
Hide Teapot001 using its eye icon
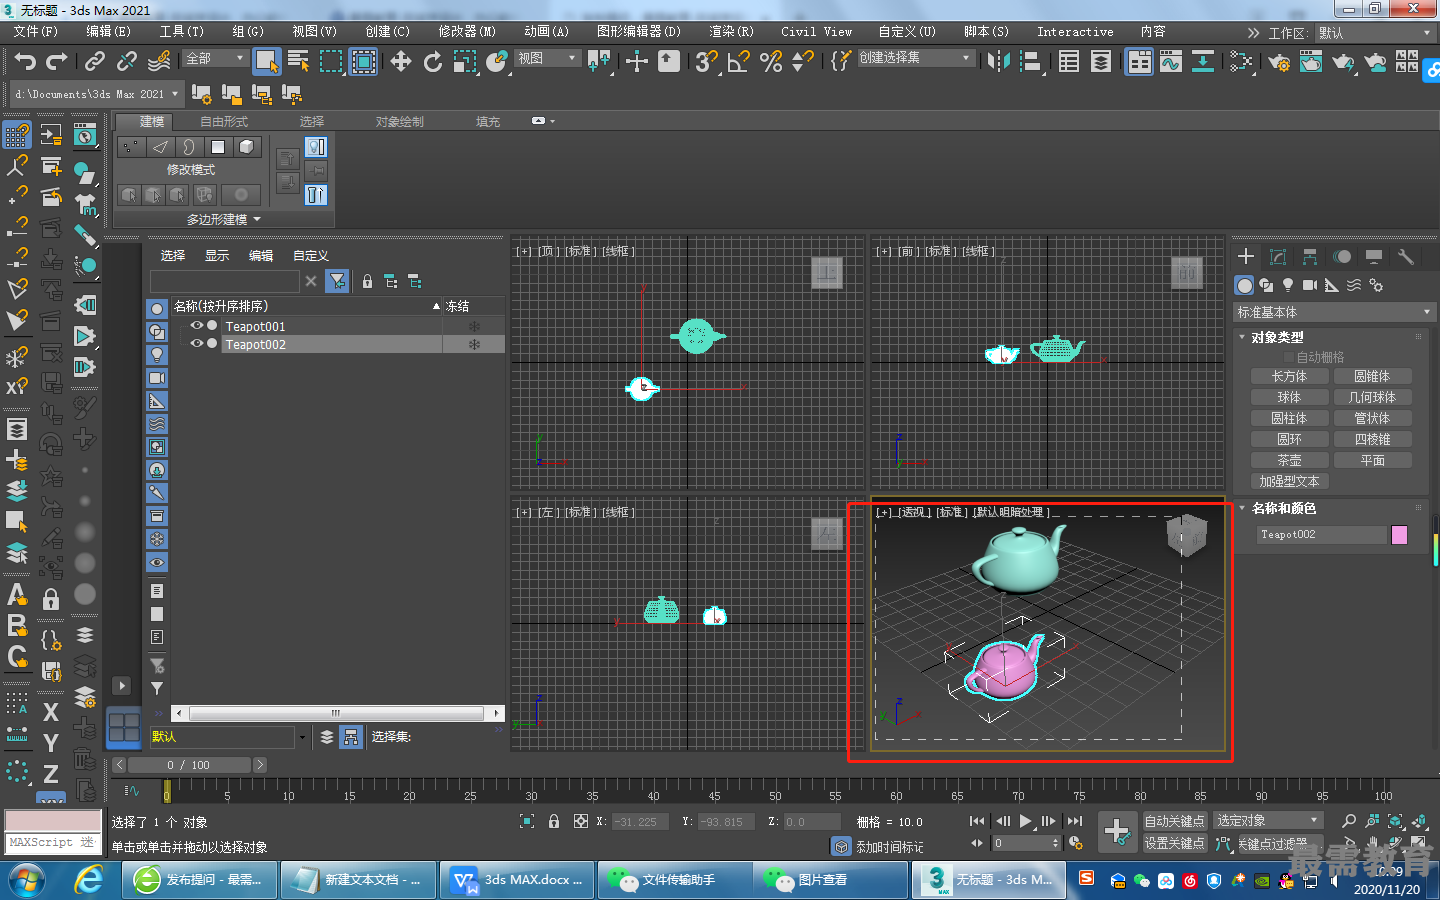(197, 326)
